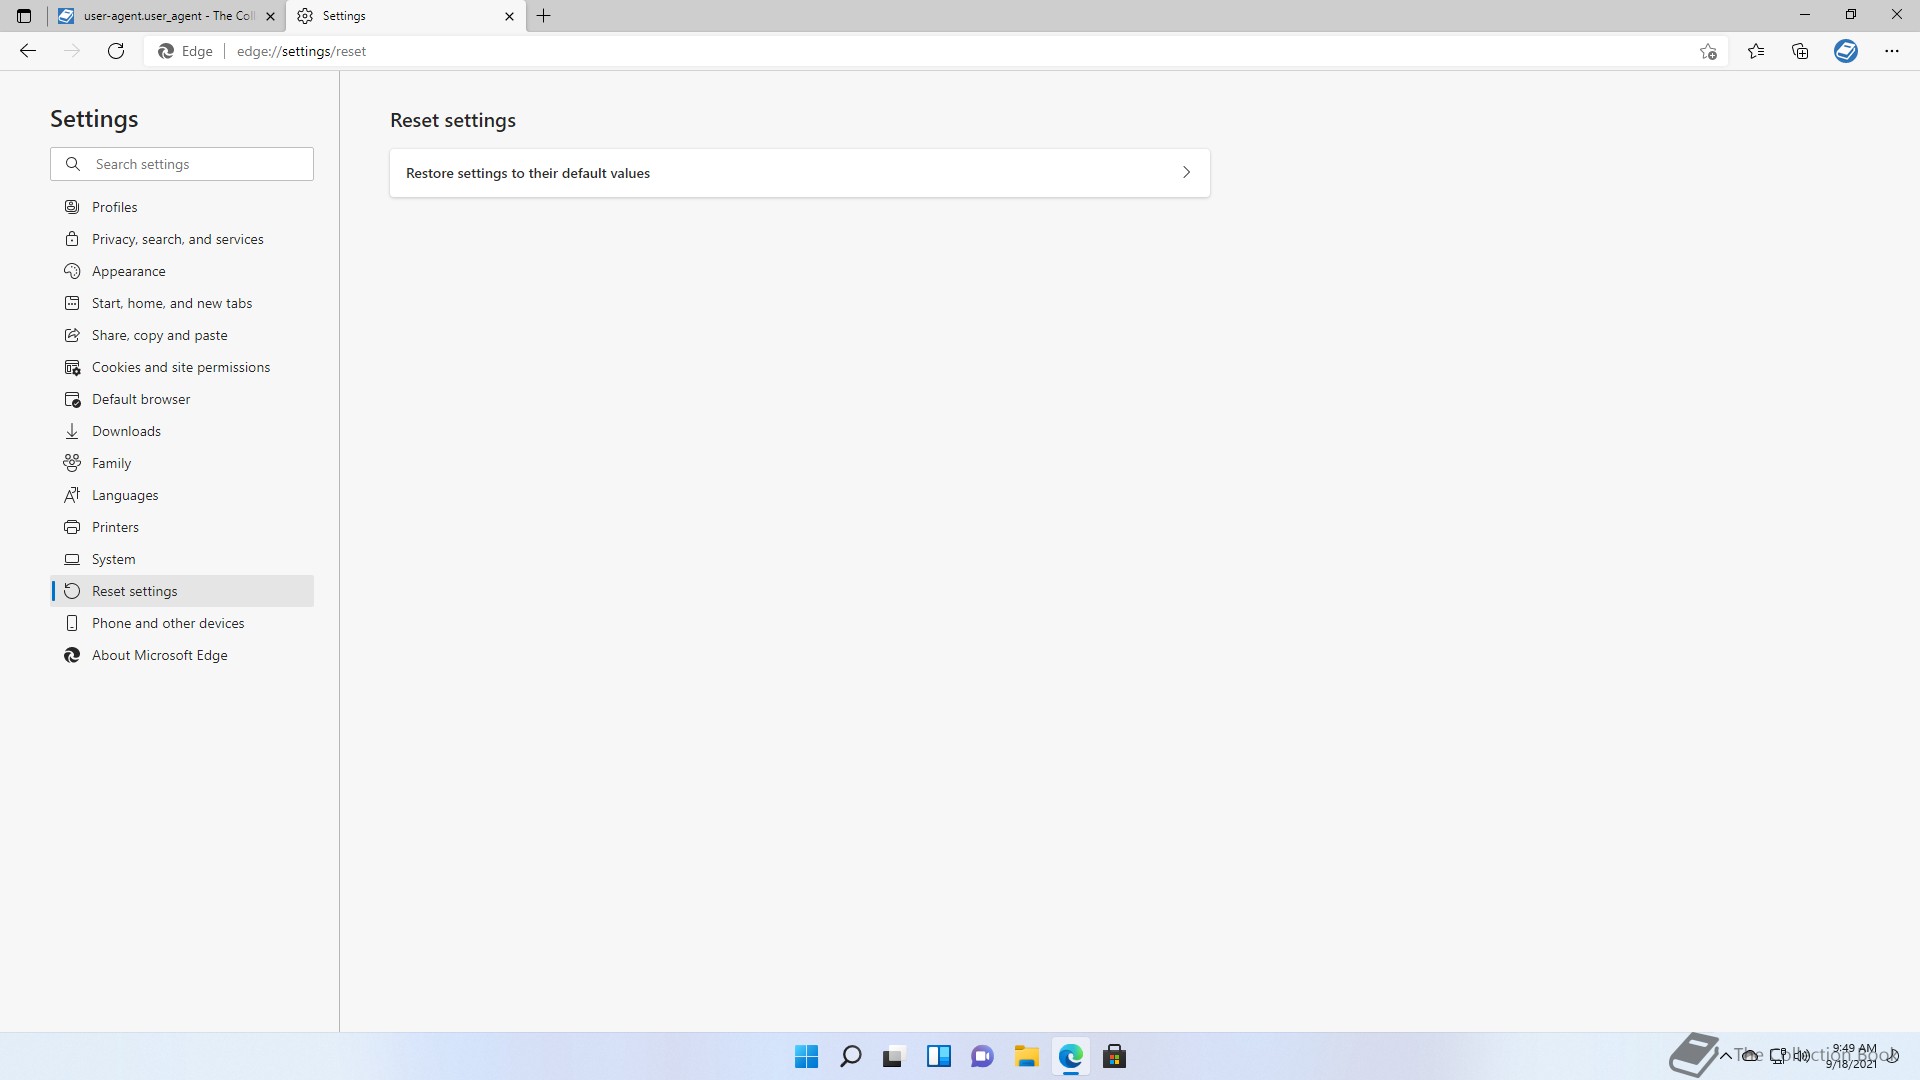
Task: Expand the Restore settings chevron arrow
Action: click(1186, 173)
